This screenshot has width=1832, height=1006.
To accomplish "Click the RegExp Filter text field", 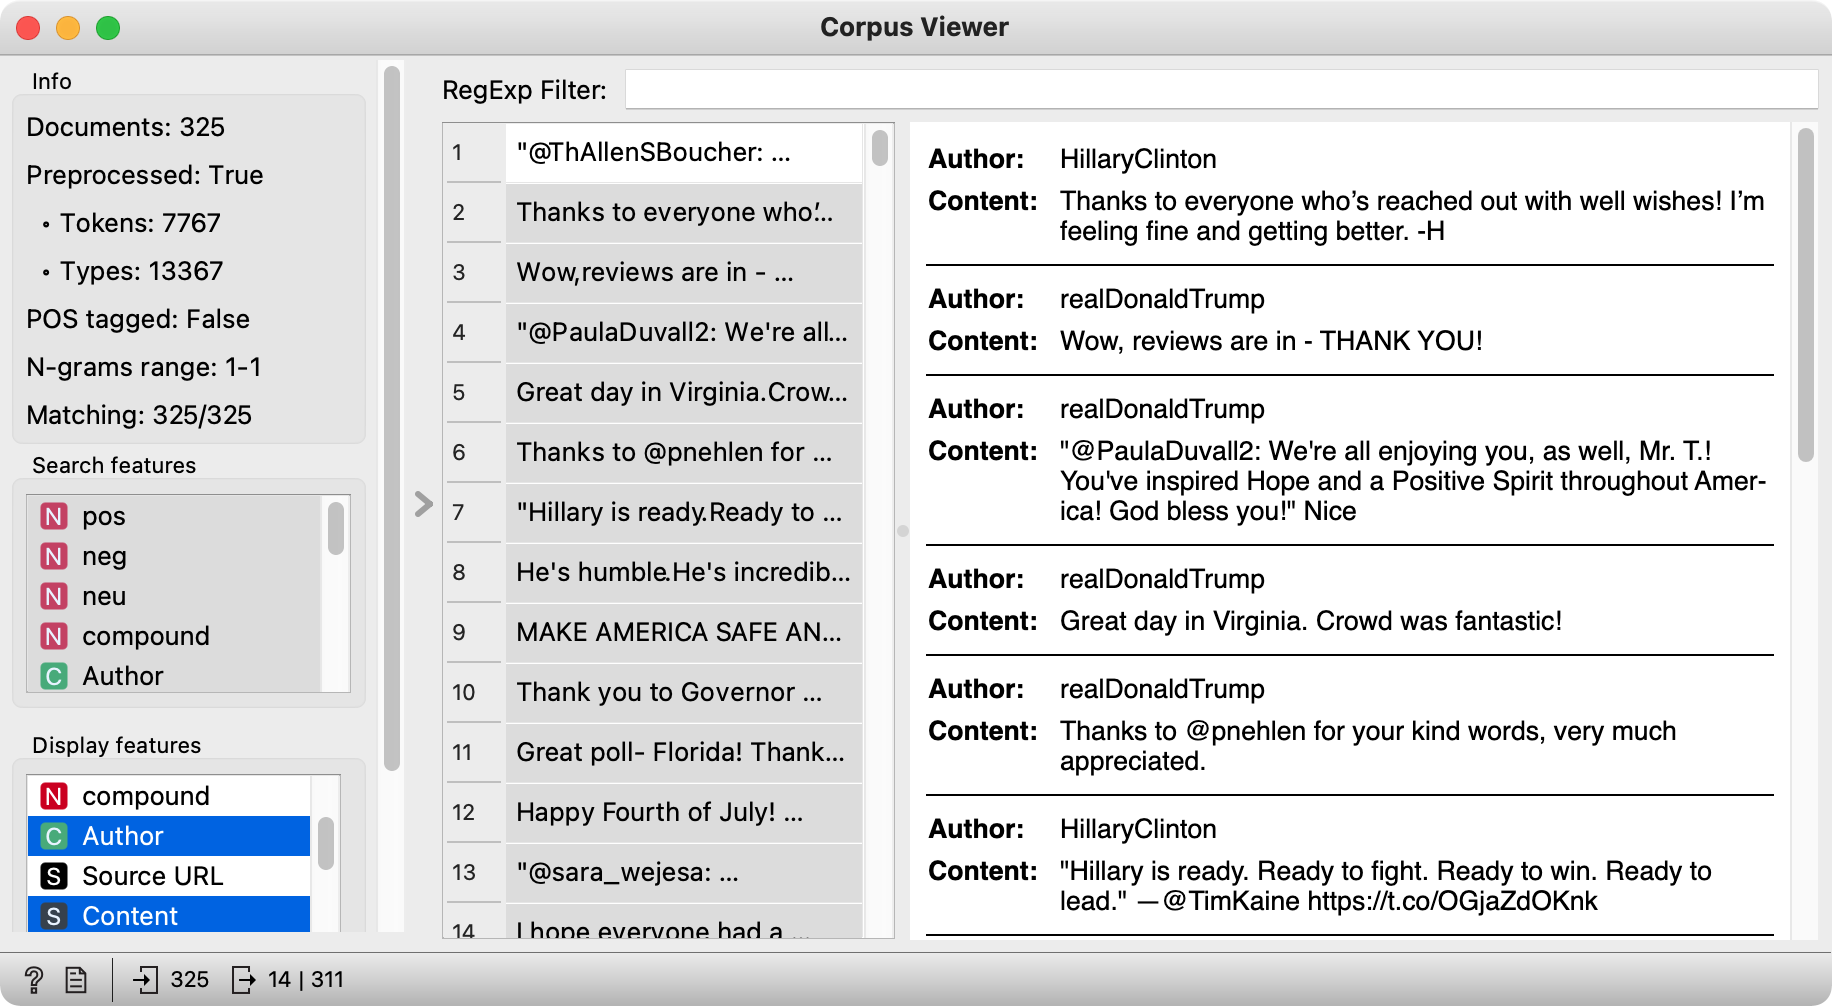I will pyautogui.click(x=1221, y=89).
